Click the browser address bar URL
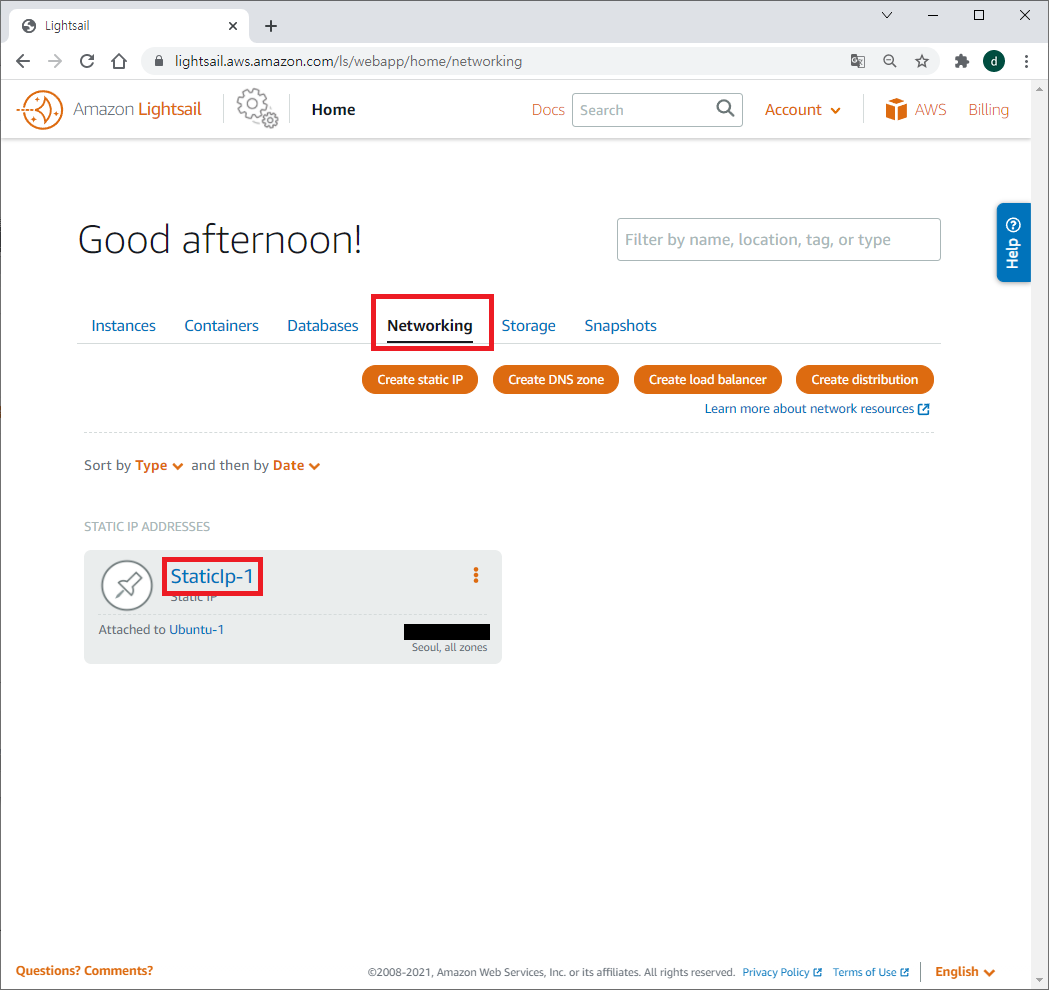Image resolution: width=1049 pixels, height=990 pixels. [x=349, y=62]
